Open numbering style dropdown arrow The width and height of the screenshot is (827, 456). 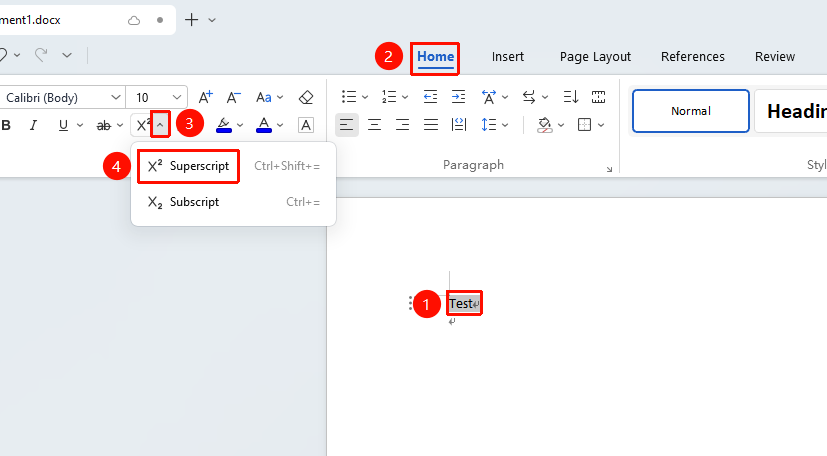tap(405, 98)
